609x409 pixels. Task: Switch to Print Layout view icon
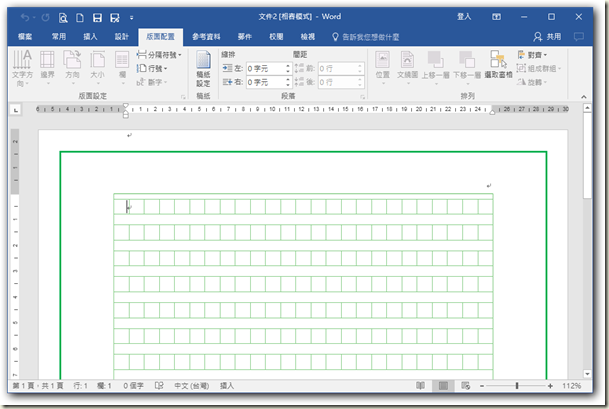point(443,385)
